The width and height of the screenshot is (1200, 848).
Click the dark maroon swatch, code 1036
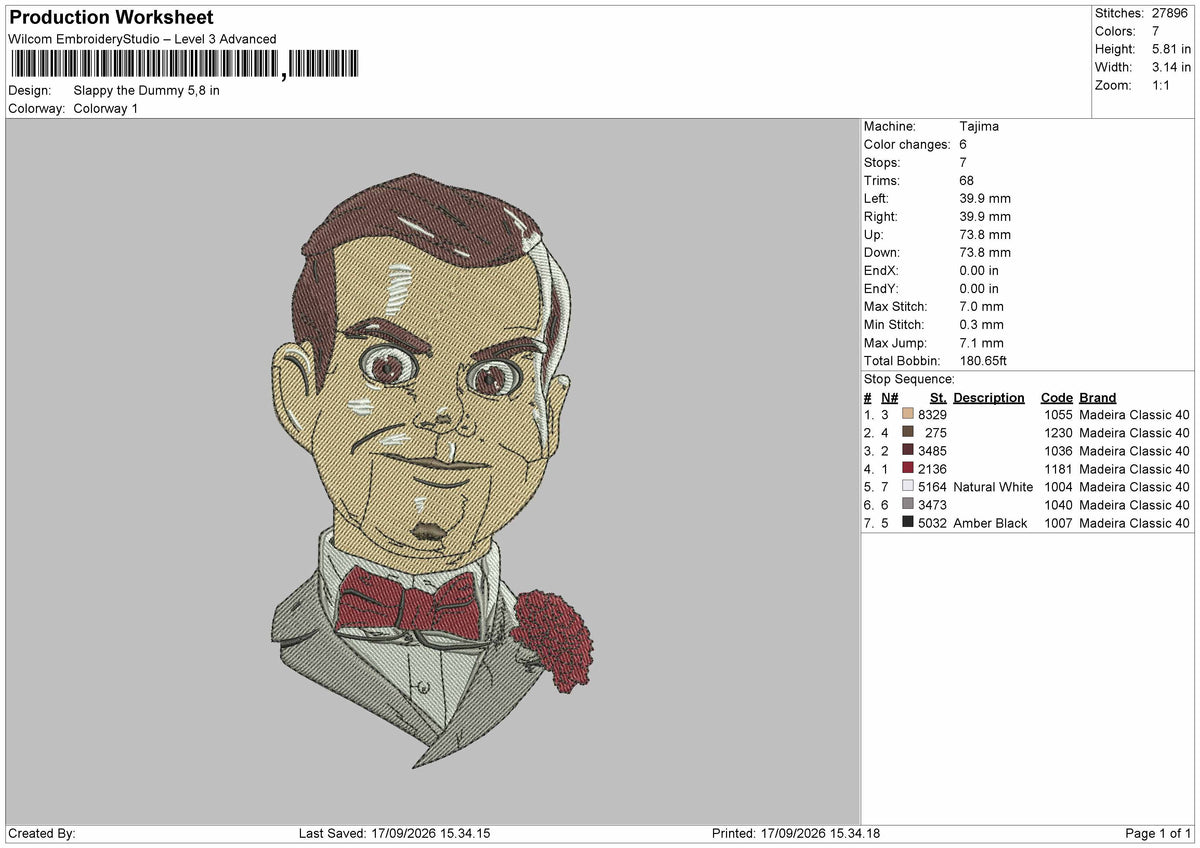tap(908, 451)
